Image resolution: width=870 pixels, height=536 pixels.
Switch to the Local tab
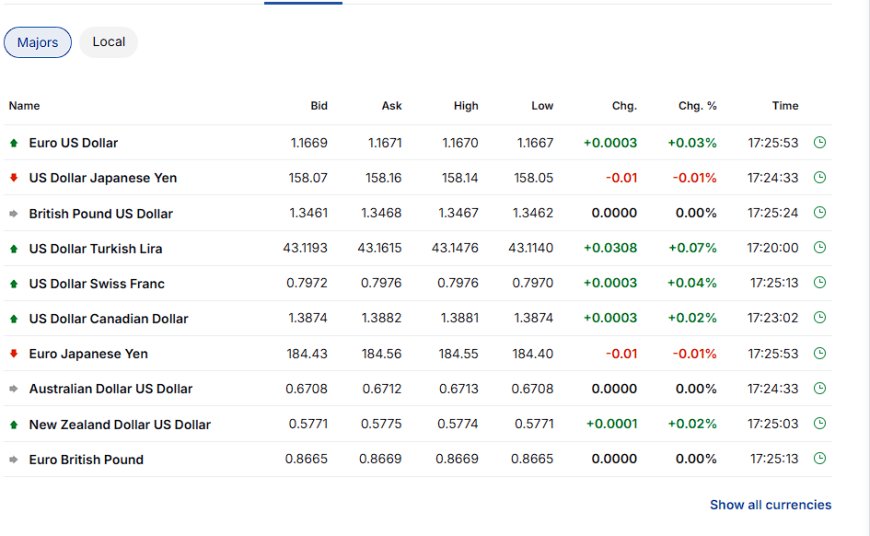coord(109,42)
